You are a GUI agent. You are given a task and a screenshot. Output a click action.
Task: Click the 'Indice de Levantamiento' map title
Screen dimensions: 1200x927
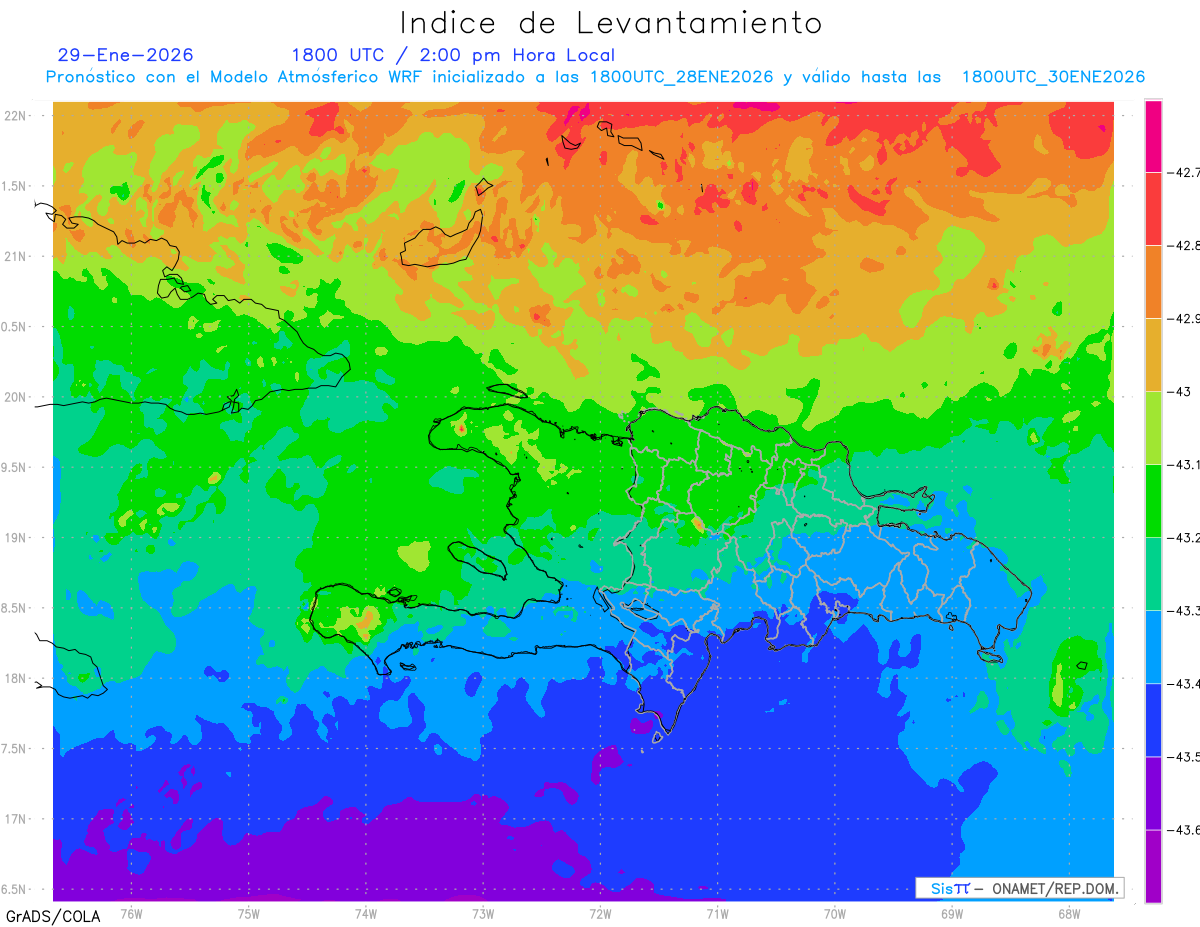pyautogui.click(x=611, y=23)
